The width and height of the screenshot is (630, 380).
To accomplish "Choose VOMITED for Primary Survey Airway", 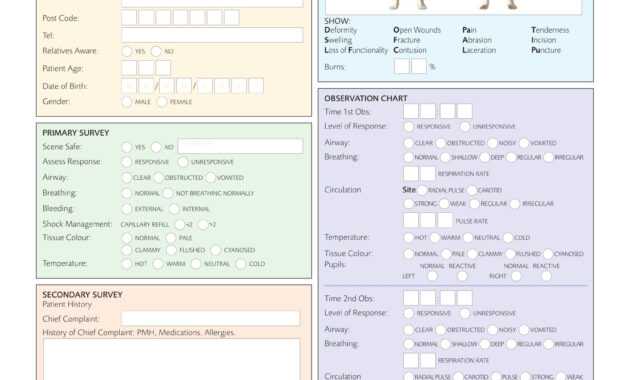I will 210,178.
